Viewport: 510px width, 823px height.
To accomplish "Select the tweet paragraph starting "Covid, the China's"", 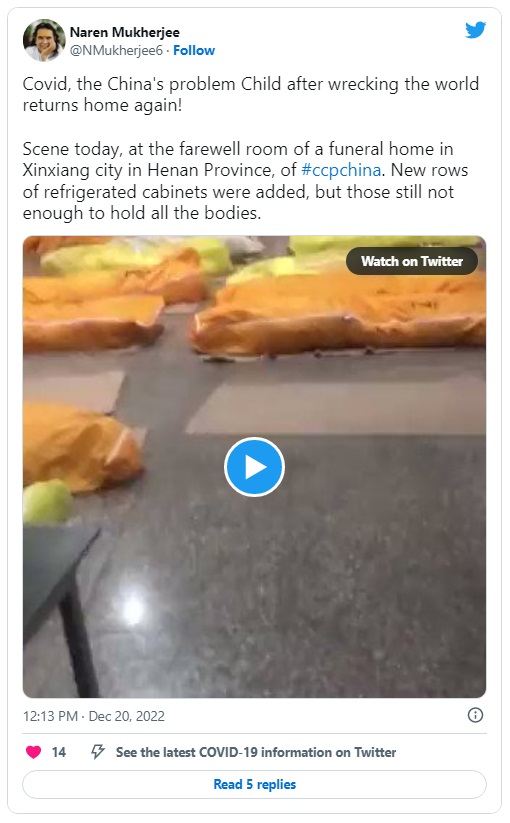I will point(251,94).
